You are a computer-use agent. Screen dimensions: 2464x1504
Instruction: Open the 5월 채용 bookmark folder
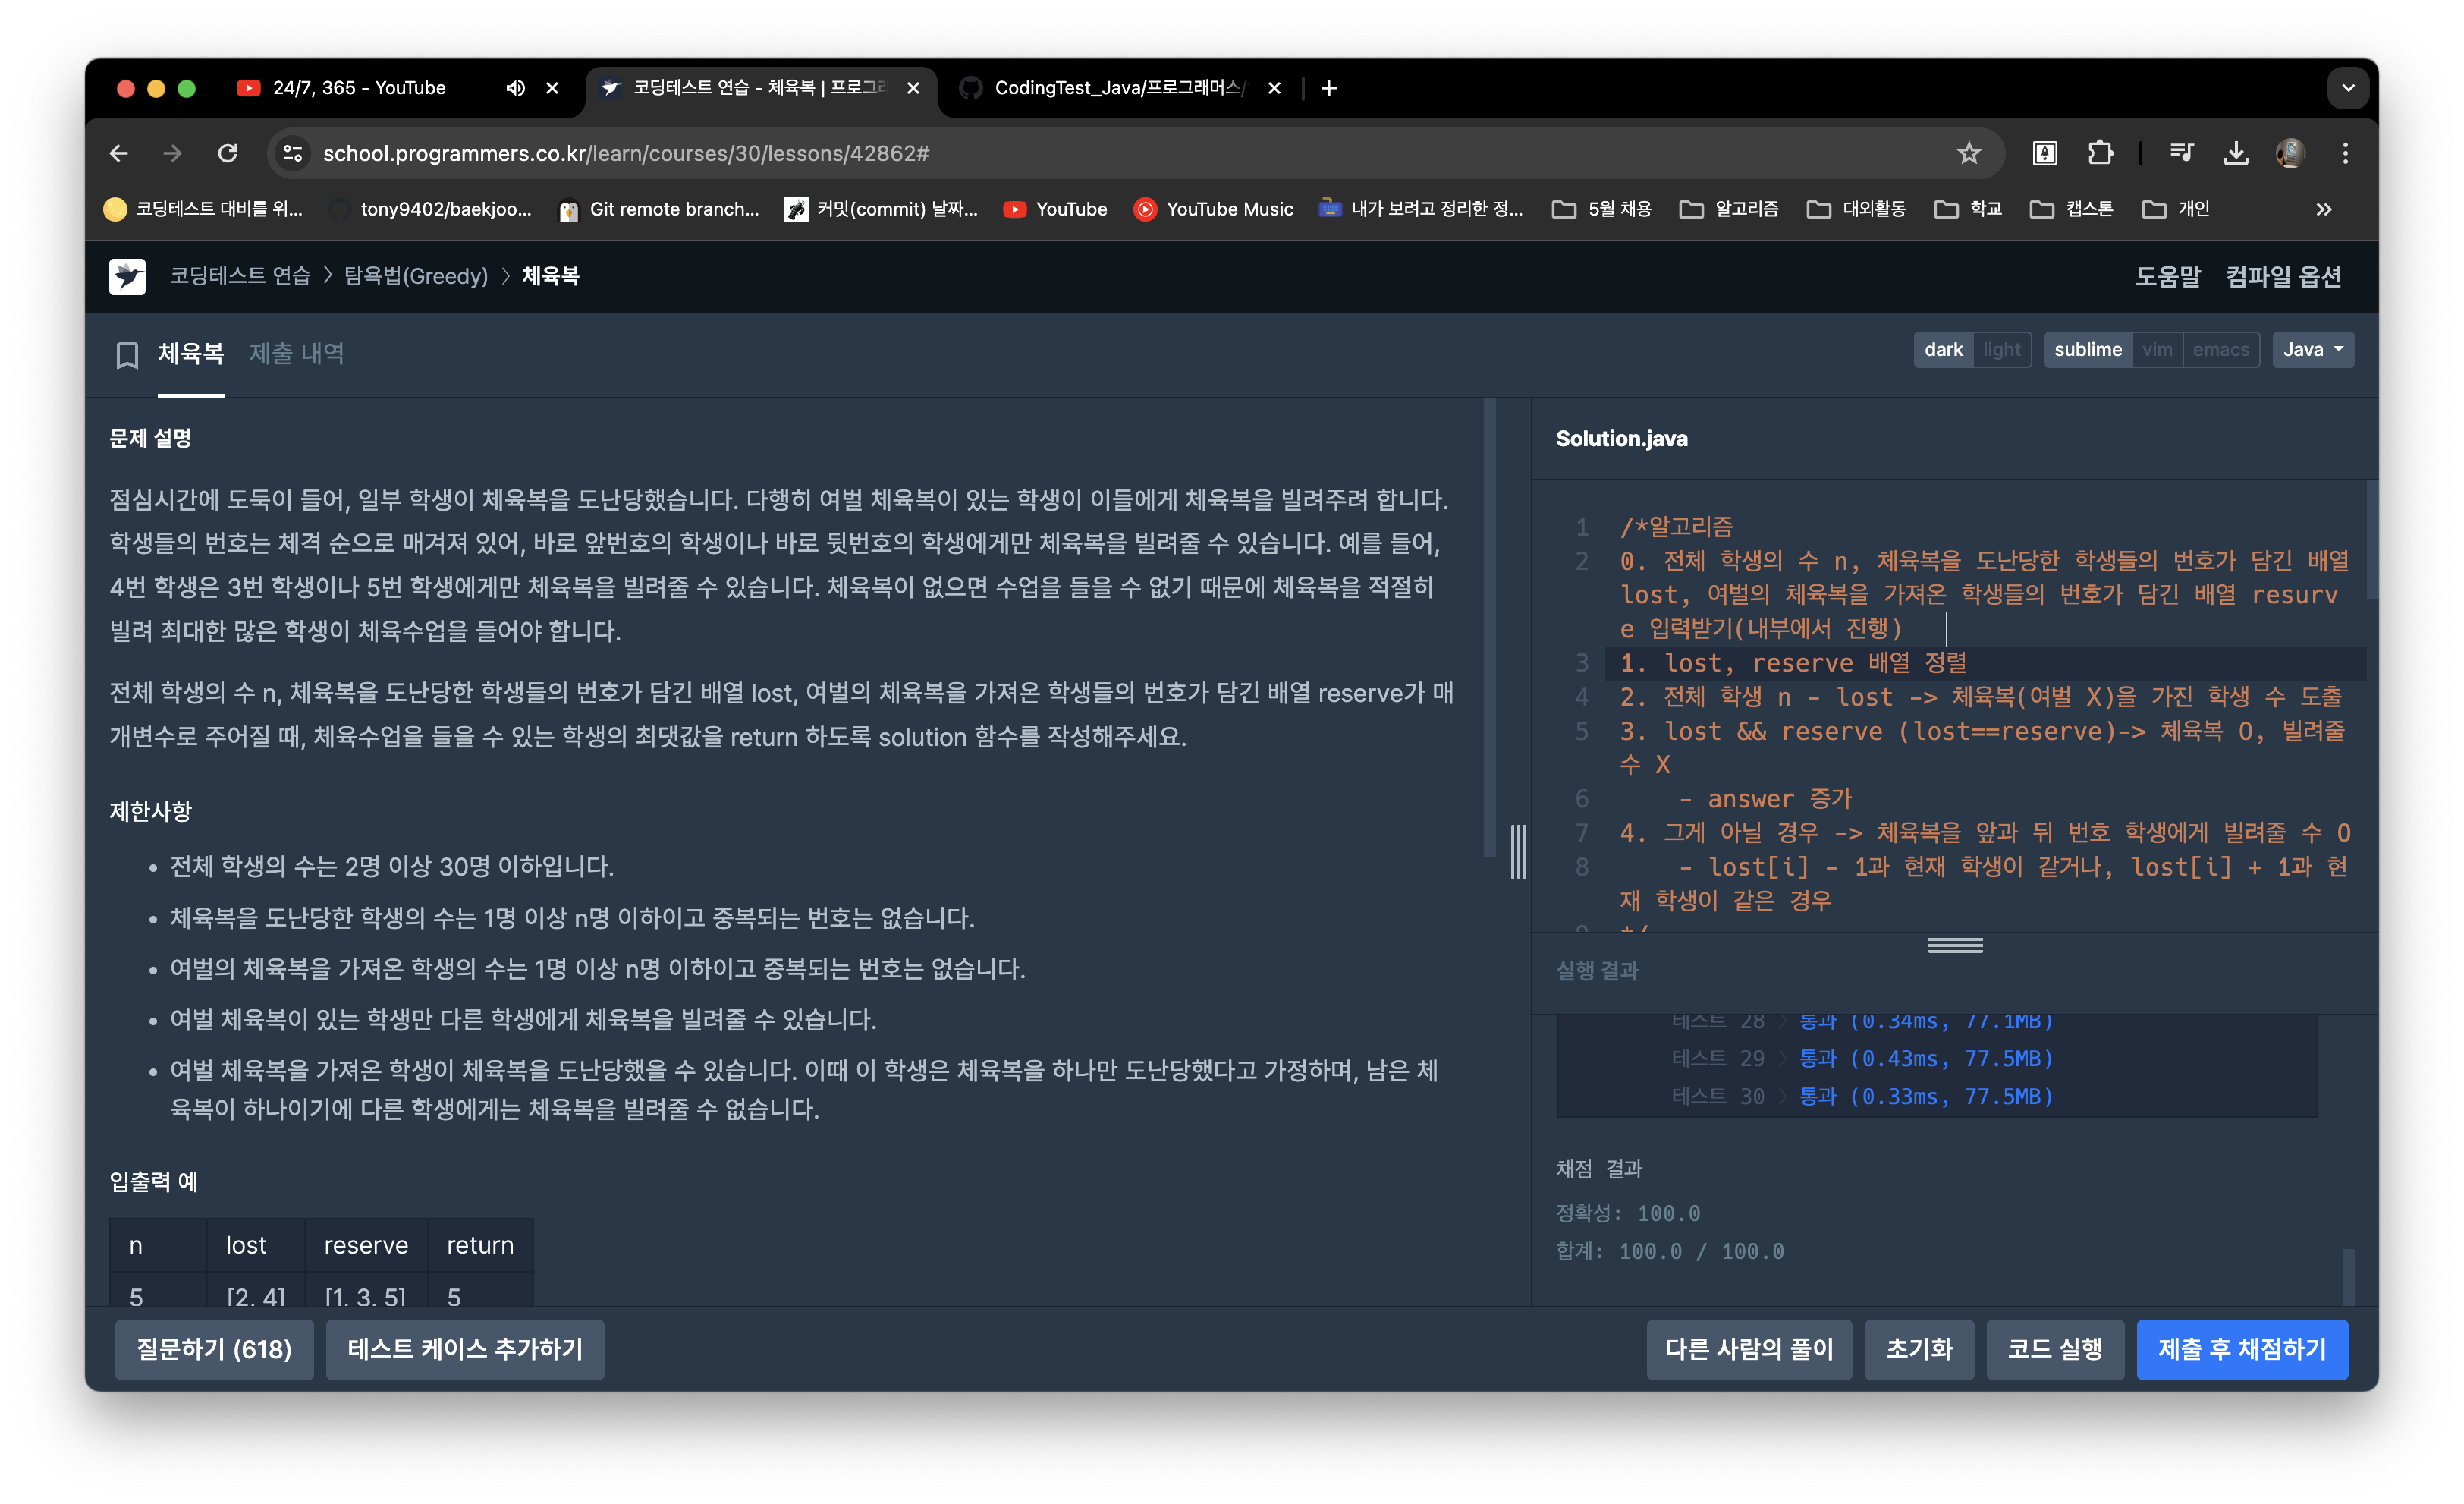[1601, 209]
